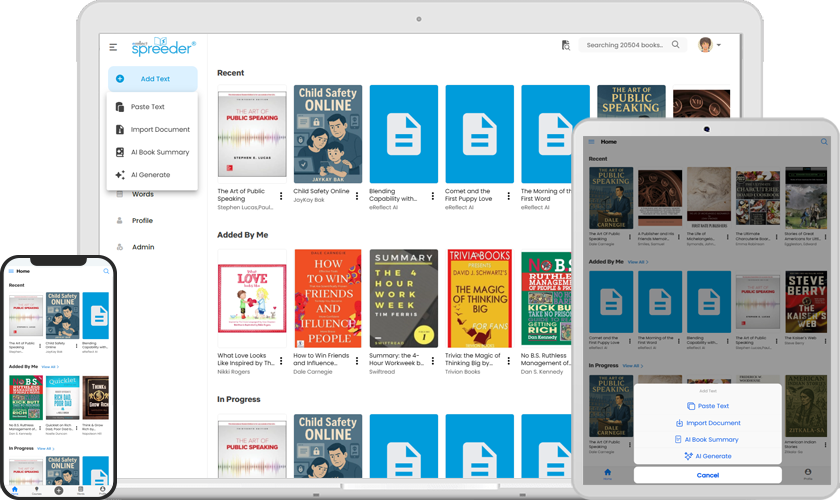Tap the Home tab icon on the tablet
Image resolution: width=840 pixels, height=500 pixels.
(x=608, y=473)
